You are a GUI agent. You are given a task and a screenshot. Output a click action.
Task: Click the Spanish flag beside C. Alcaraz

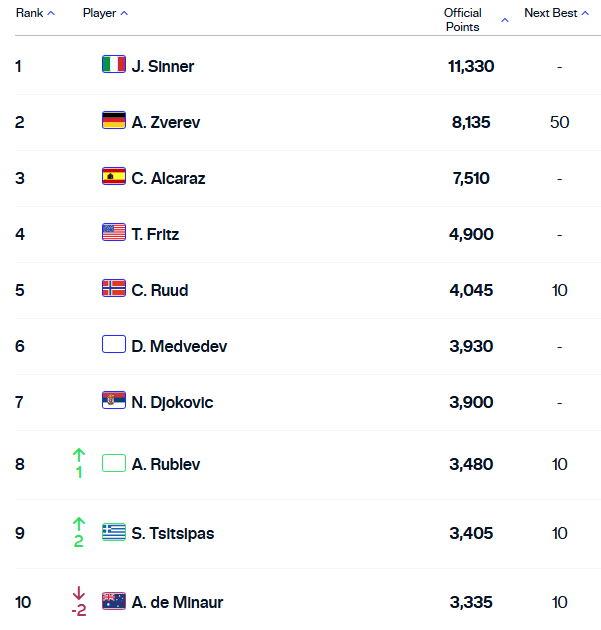[x=114, y=177]
